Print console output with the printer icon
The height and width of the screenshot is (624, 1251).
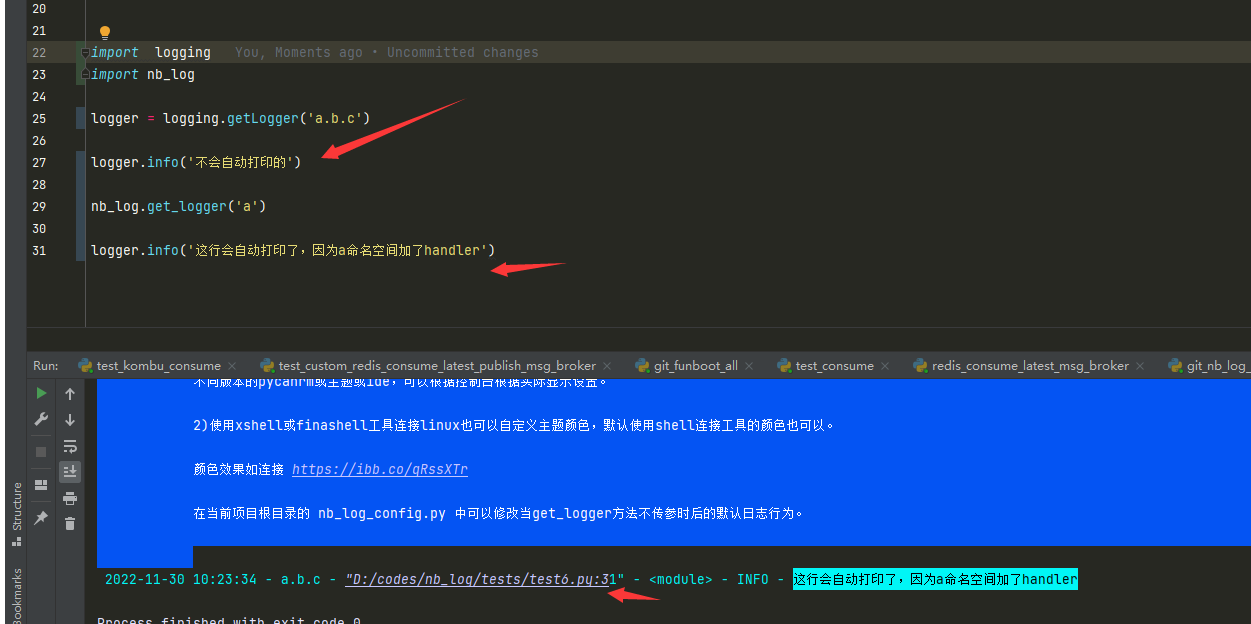pos(70,498)
